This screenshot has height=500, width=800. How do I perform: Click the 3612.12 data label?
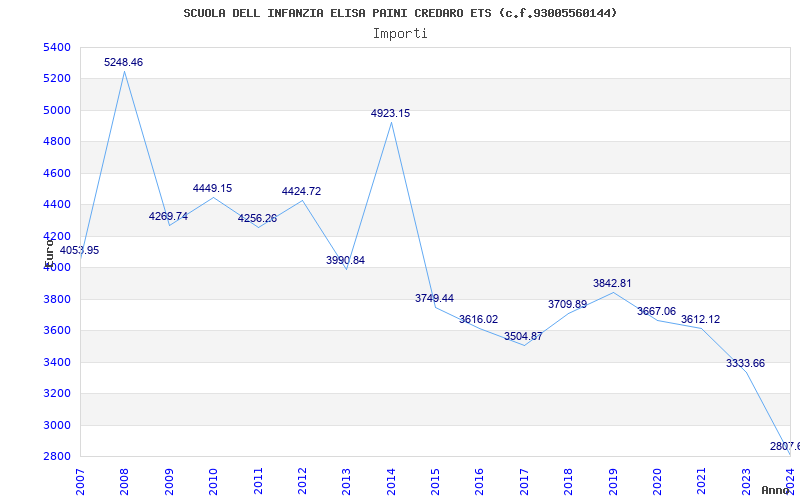pos(701,319)
